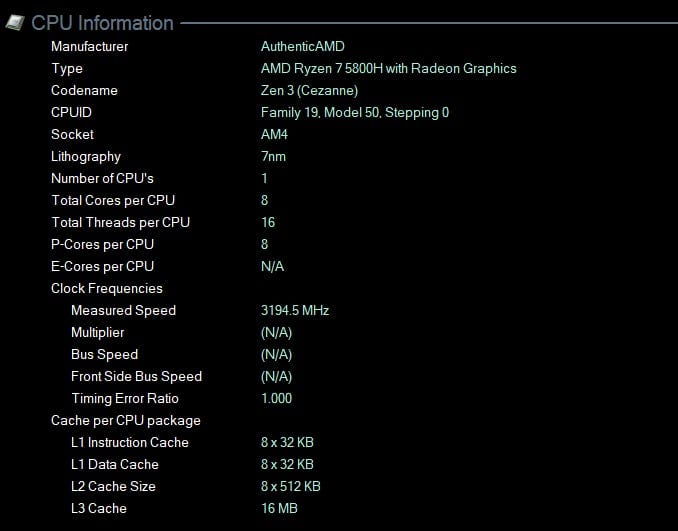Click the AM4 socket value
This screenshot has height=531, width=678.
click(274, 134)
